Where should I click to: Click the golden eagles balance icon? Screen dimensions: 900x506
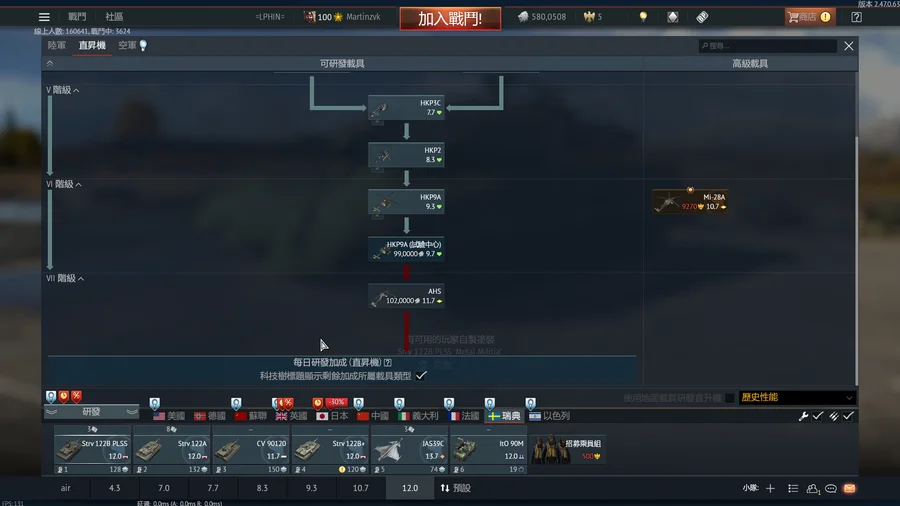tap(589, 17)
